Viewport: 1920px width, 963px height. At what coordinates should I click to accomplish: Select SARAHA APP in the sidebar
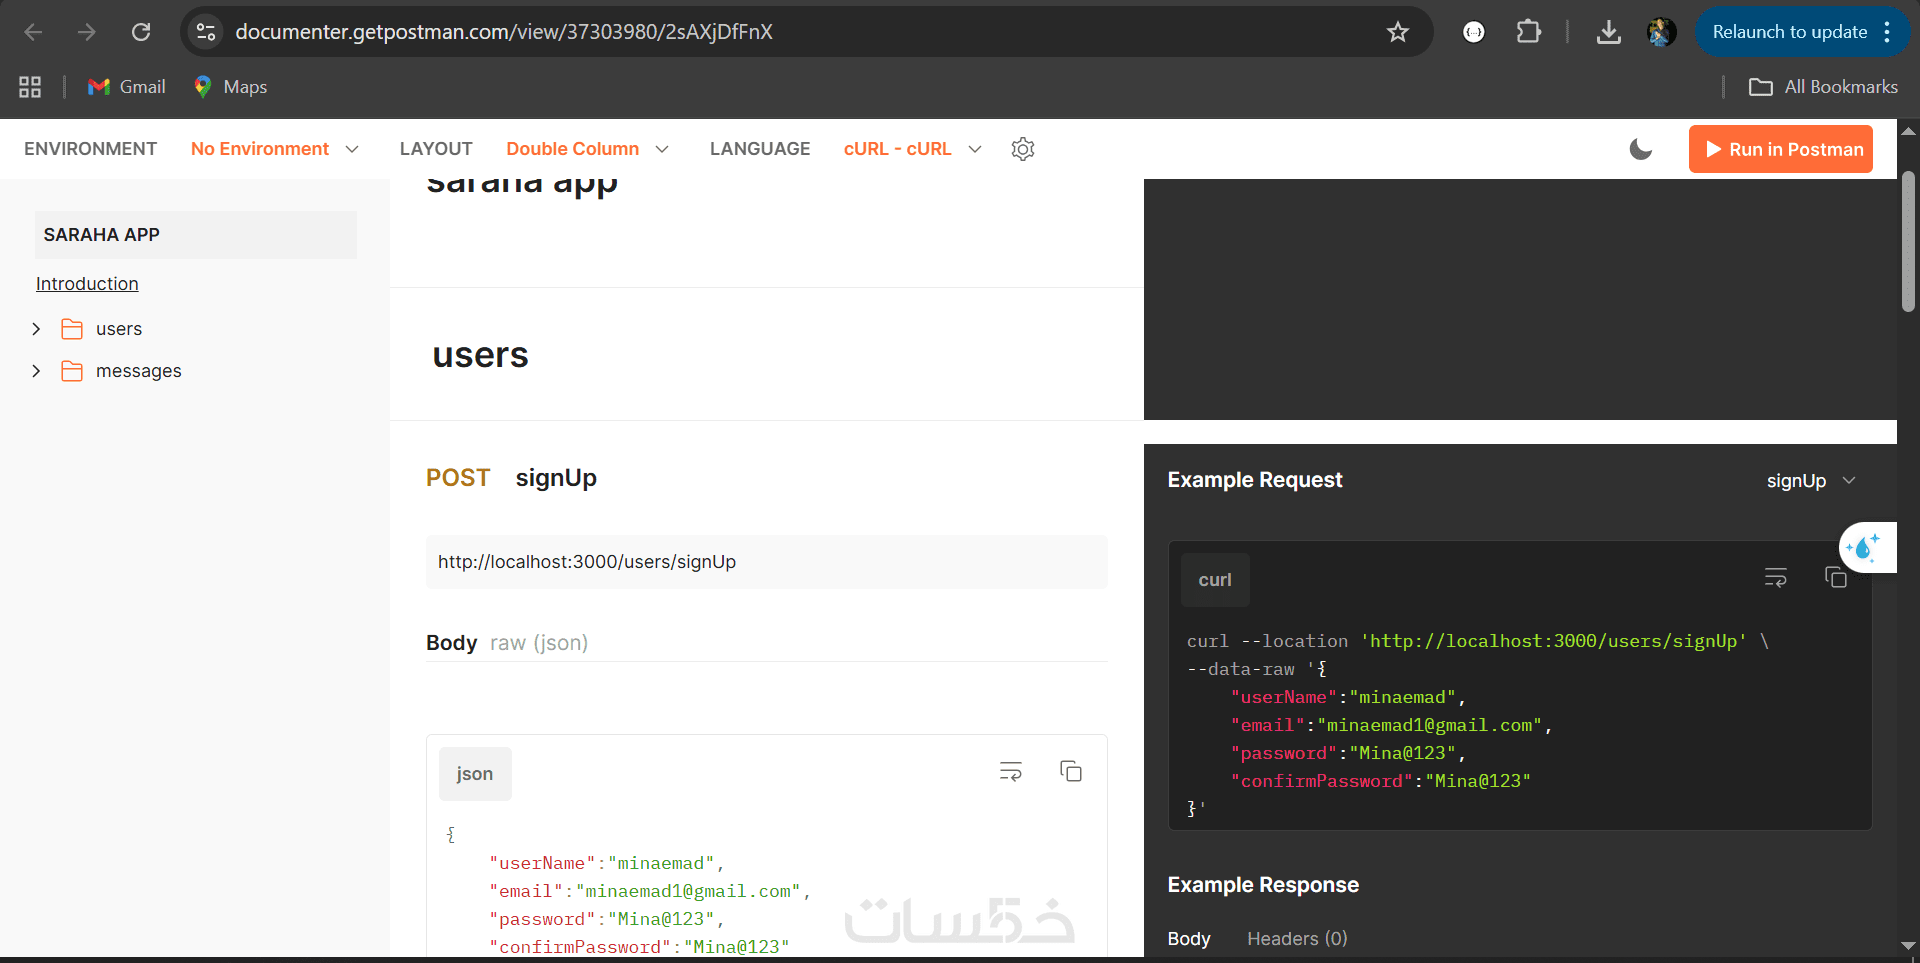(196, 235)
